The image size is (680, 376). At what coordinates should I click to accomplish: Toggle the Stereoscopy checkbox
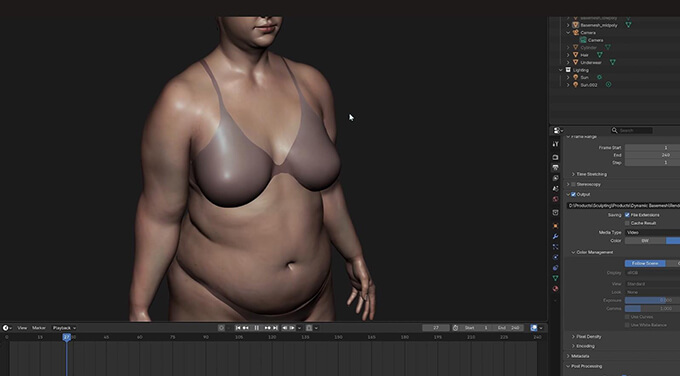coord(573,184)
